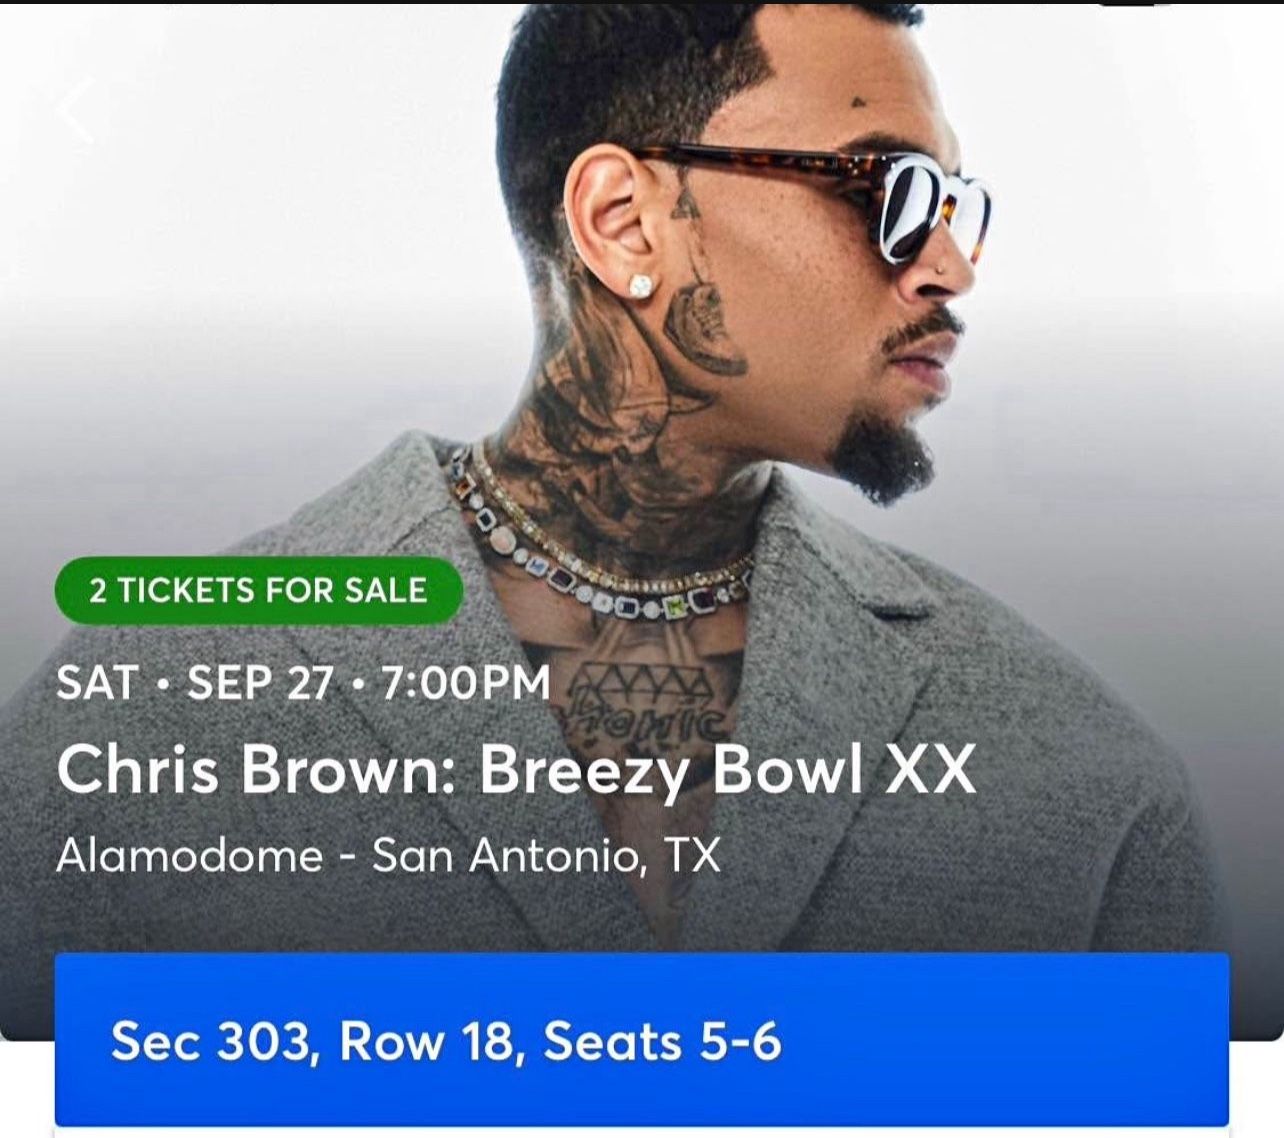Tap the green 2 Tickets For Sale badge
Screen dimensions: 1284x1138
[258, 590]
